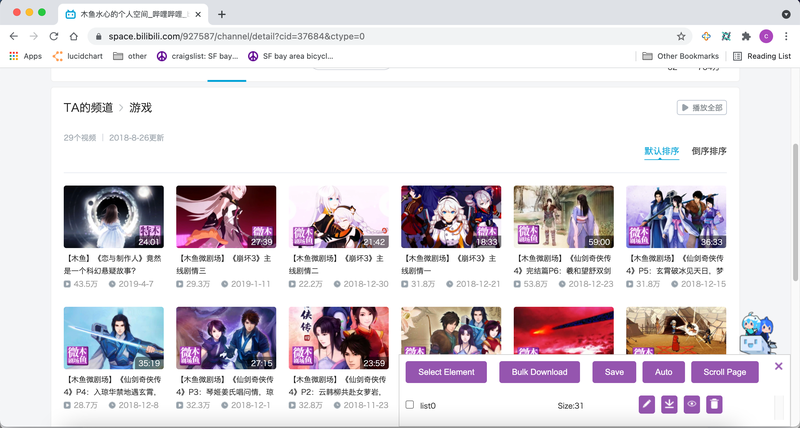Select 默认排序 sort tab
The image size is (800, 428).
[661, 151]
